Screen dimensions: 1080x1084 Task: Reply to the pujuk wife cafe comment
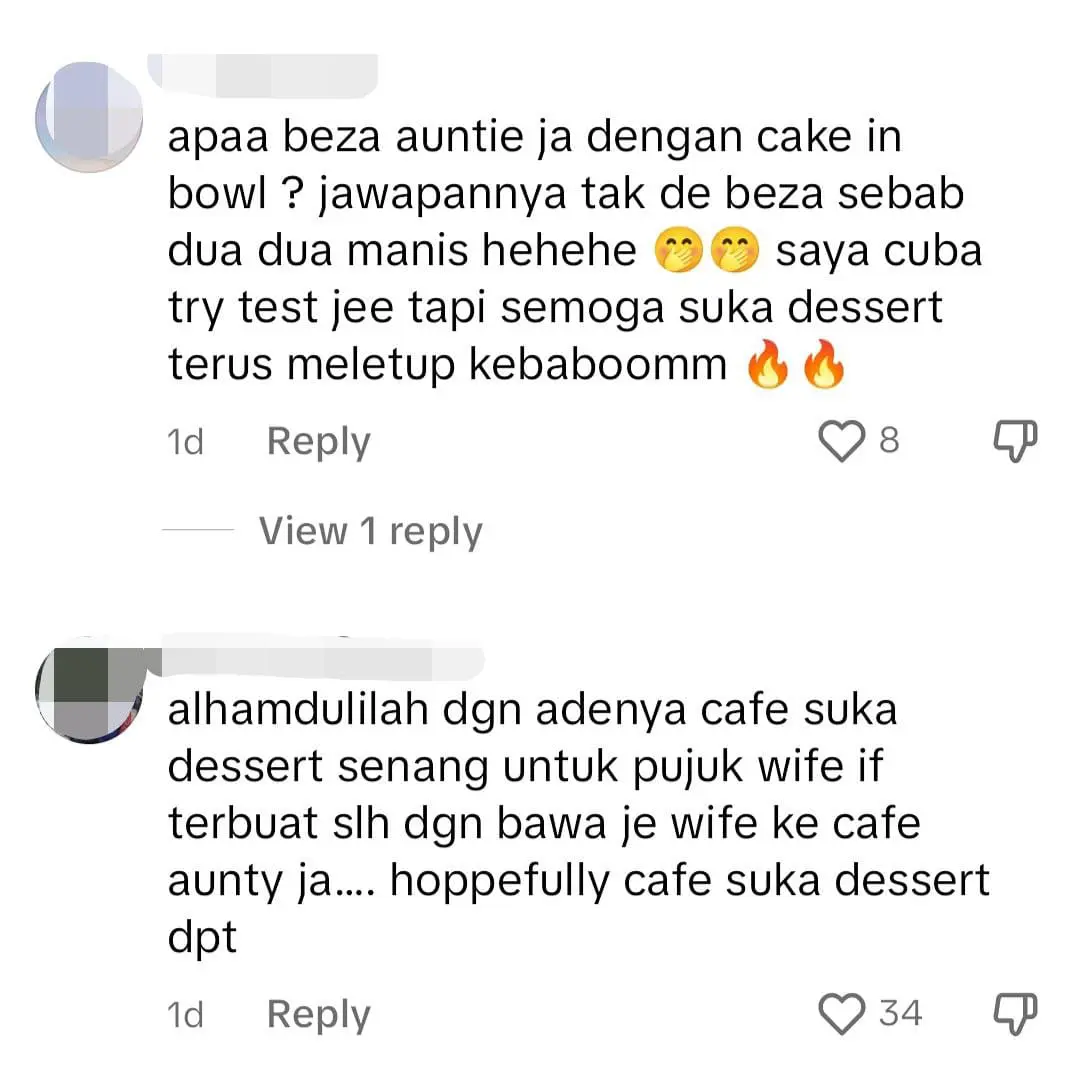pos(319,1015)
